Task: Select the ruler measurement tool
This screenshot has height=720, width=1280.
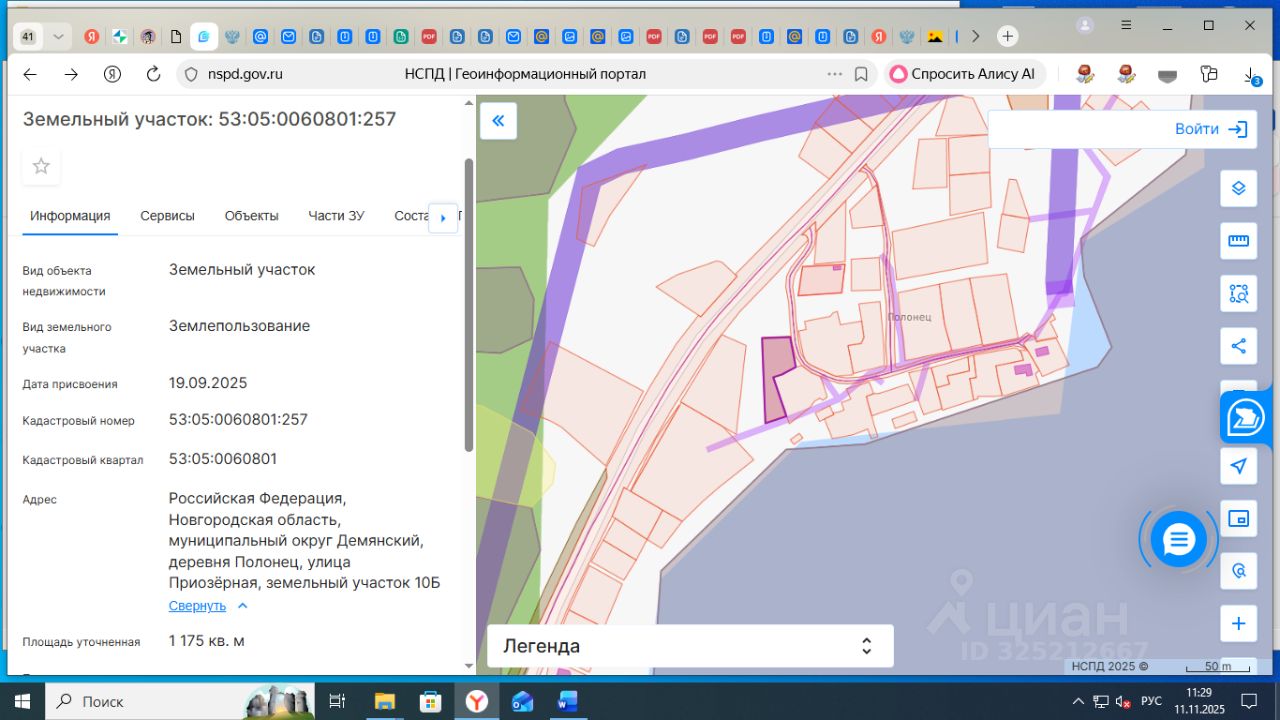Action: click(1238, 241)
